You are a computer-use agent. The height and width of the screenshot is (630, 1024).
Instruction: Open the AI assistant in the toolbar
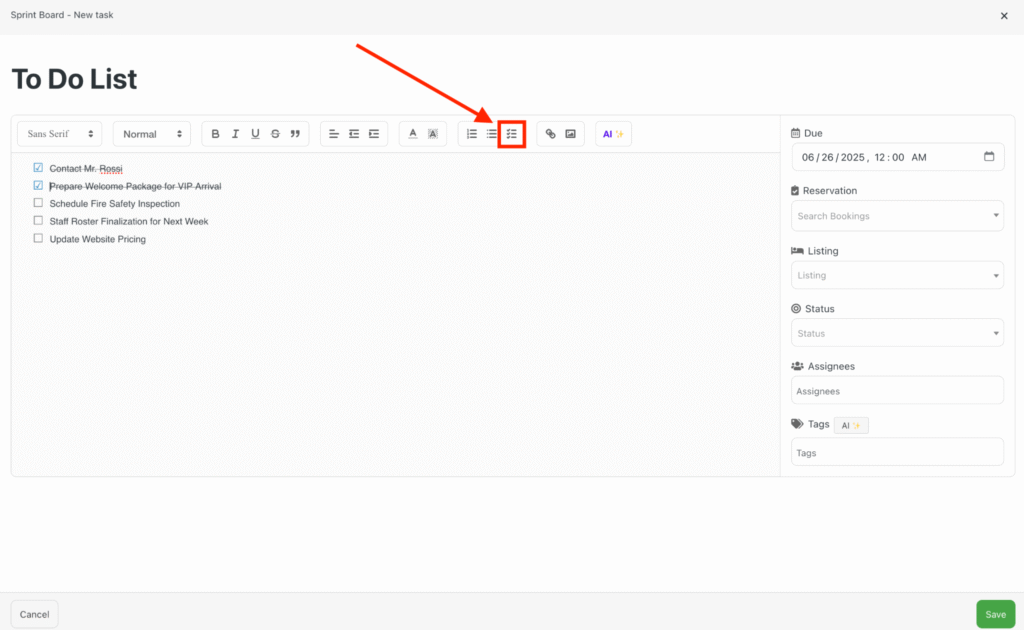pos(613,133)
